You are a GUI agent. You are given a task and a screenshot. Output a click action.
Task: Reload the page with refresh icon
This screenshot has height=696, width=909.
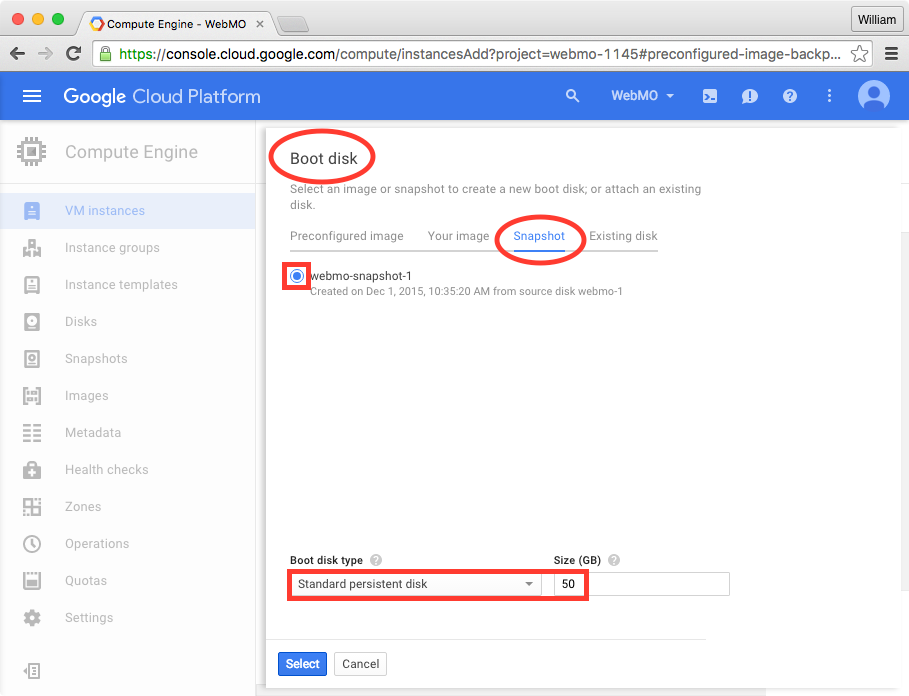tap(73, 54)
